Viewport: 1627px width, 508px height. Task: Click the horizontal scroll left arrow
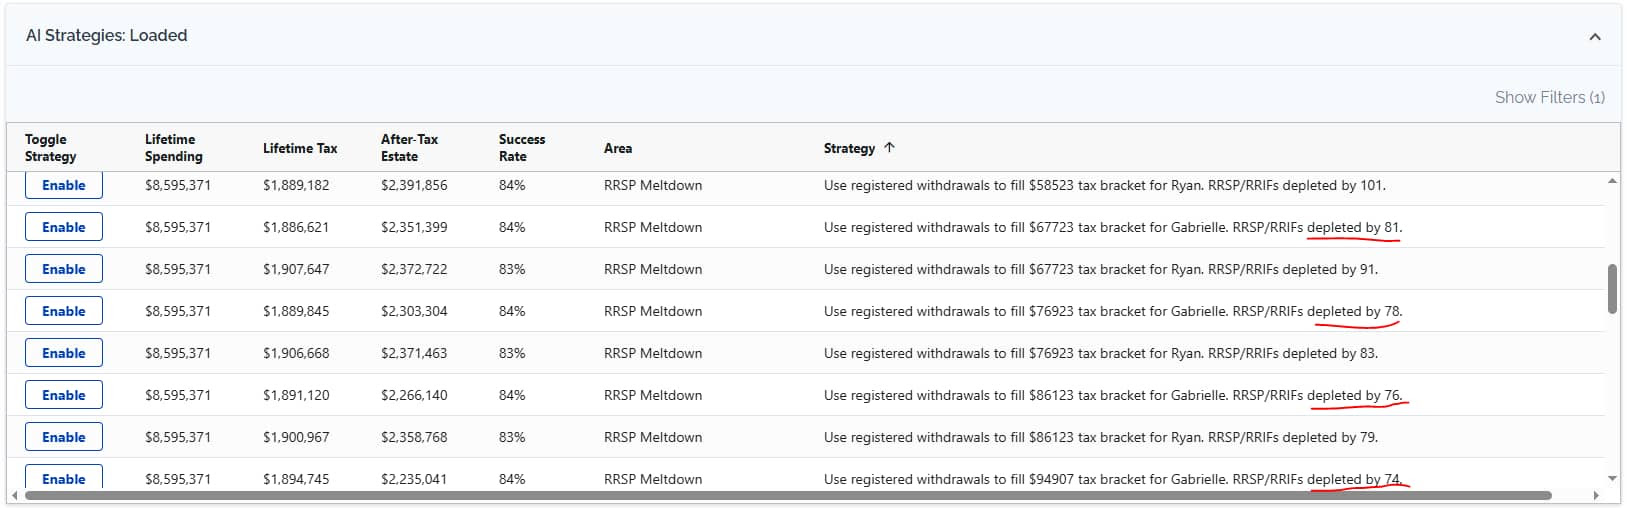click(x=14, y=495)
